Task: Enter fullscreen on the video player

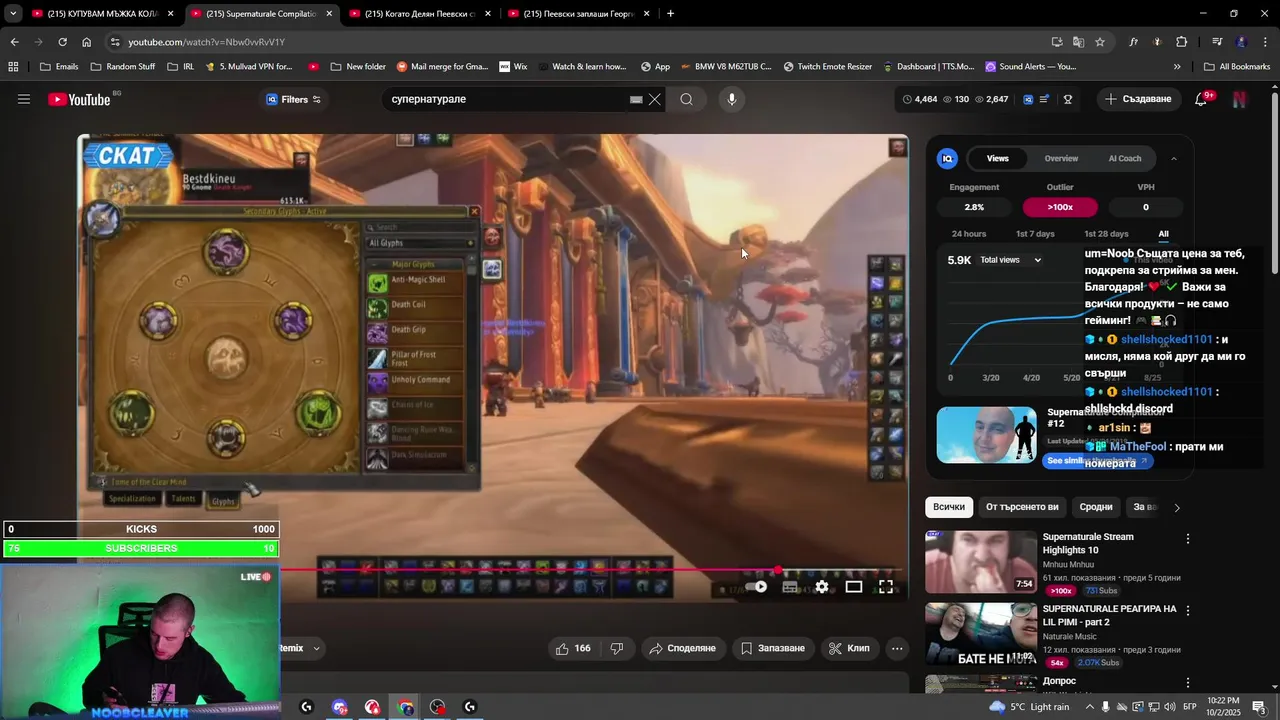Action: click(886, 587)
